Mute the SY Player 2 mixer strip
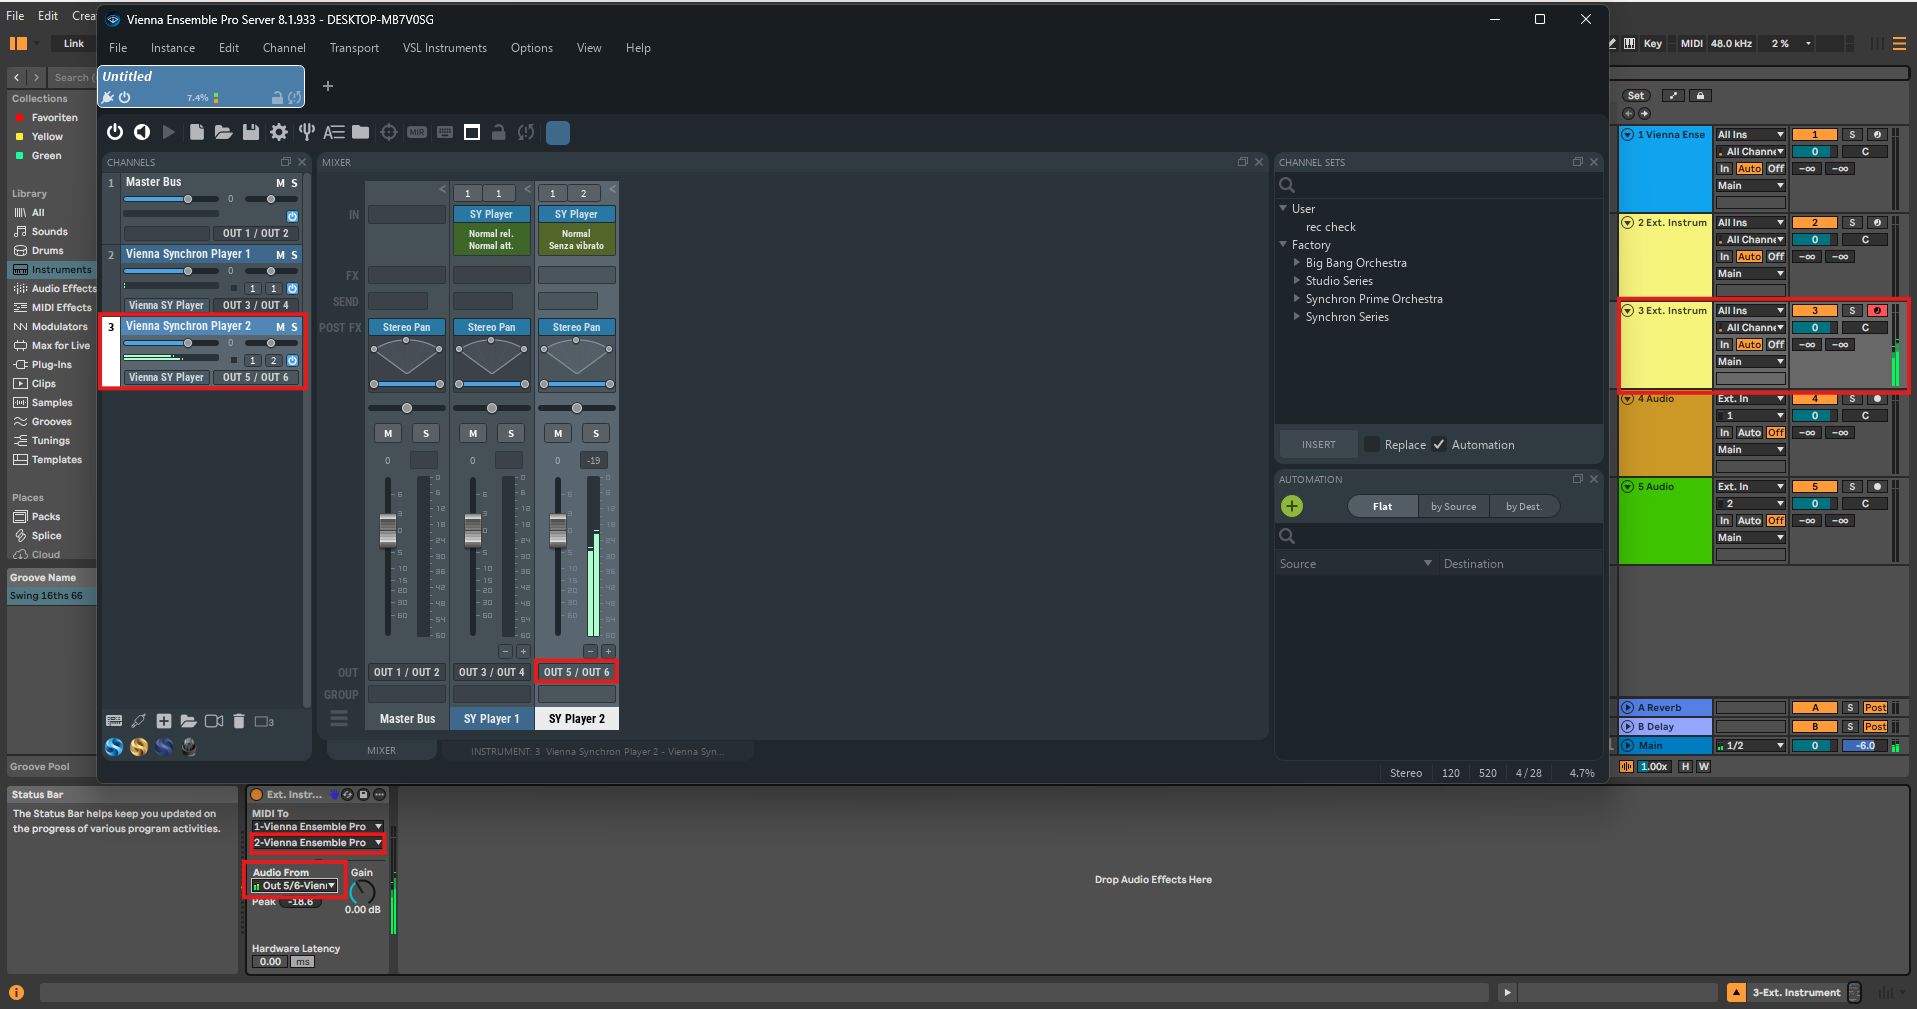Viewport: 1917px width, 1009px height. (558, 433)
